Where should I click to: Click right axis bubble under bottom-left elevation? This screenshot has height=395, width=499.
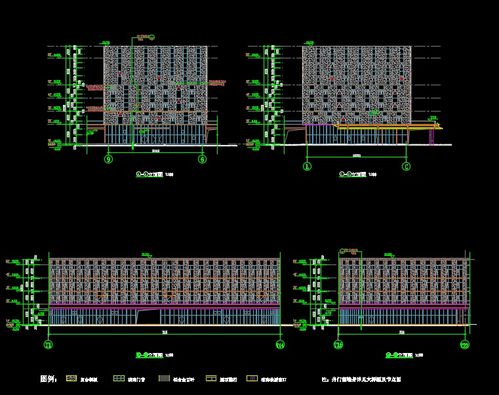point(280,345)
